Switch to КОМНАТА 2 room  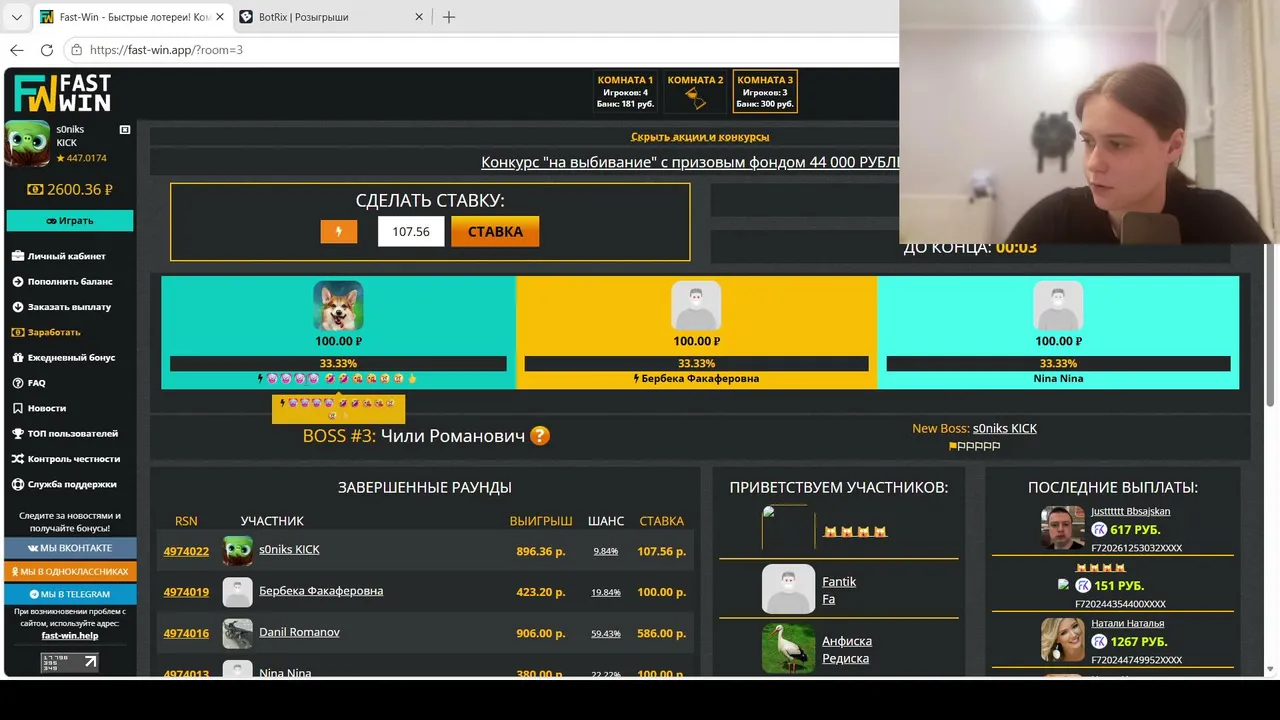click(x=695, y=92)
